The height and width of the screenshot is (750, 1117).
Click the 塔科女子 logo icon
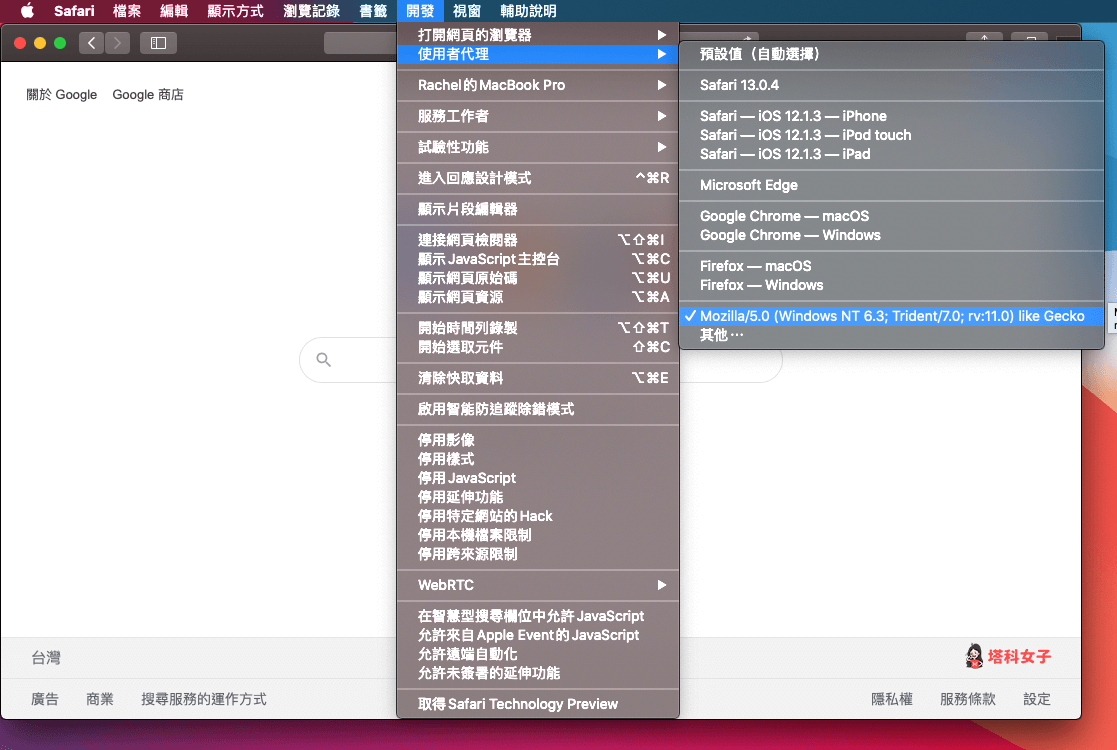975,656
